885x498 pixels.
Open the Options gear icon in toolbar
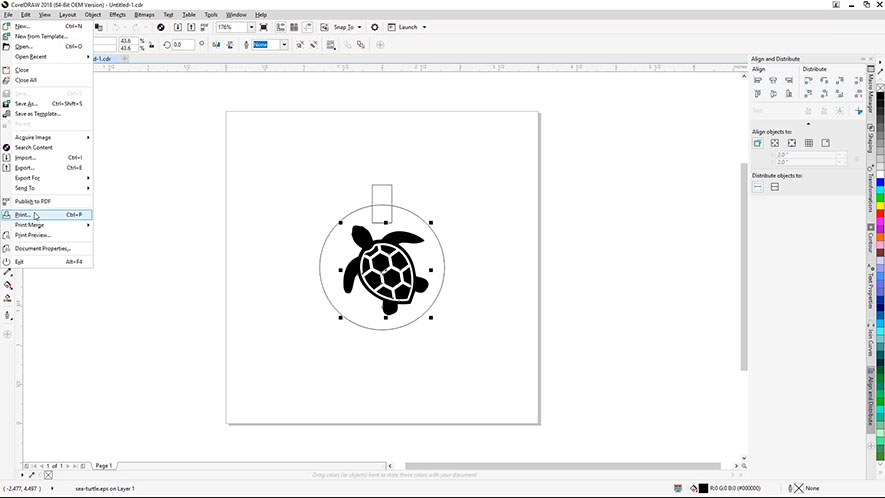click(375, 27)
